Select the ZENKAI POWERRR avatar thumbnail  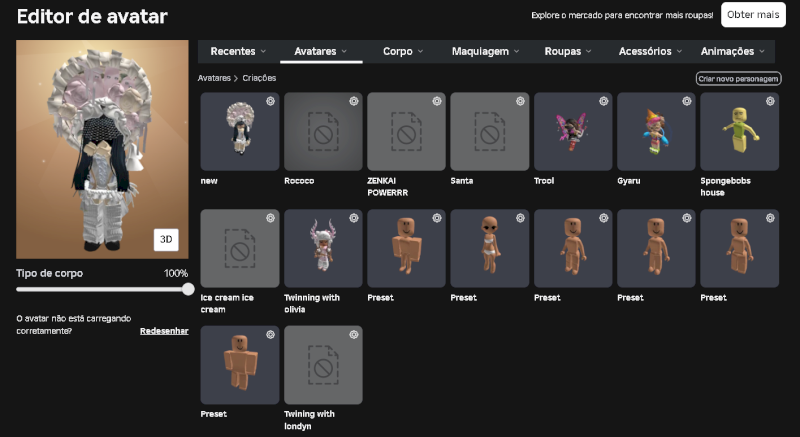coord(406,132)
